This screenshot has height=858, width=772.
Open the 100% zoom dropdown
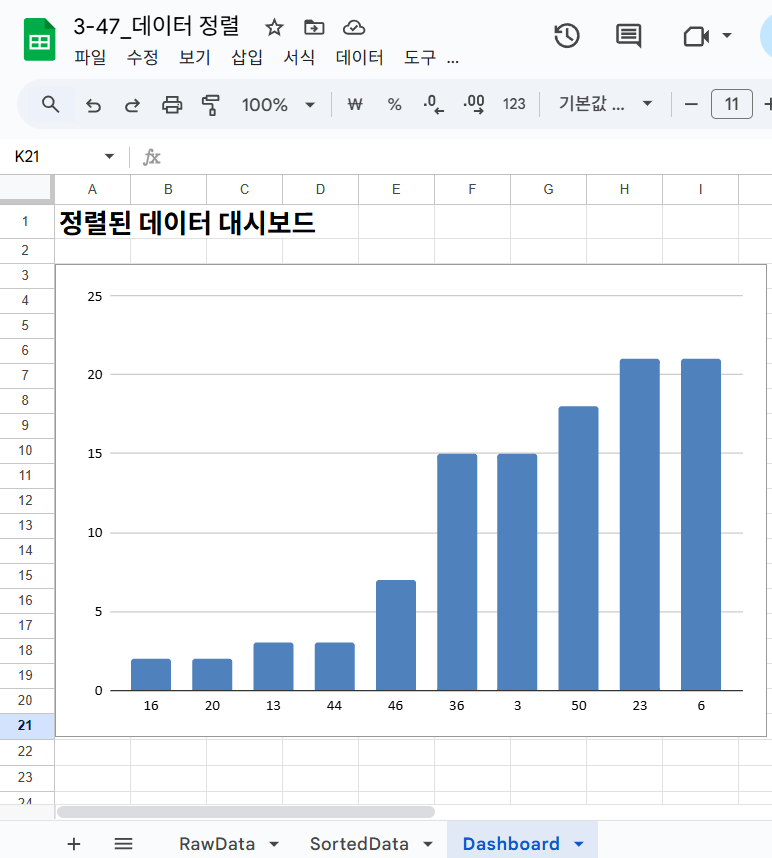tap(278, 105)
